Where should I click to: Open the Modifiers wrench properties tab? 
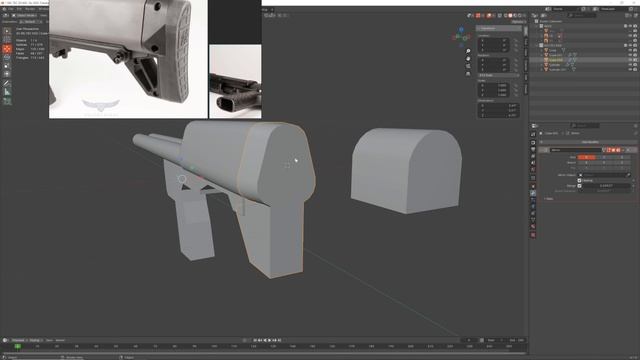click(533, 193)
